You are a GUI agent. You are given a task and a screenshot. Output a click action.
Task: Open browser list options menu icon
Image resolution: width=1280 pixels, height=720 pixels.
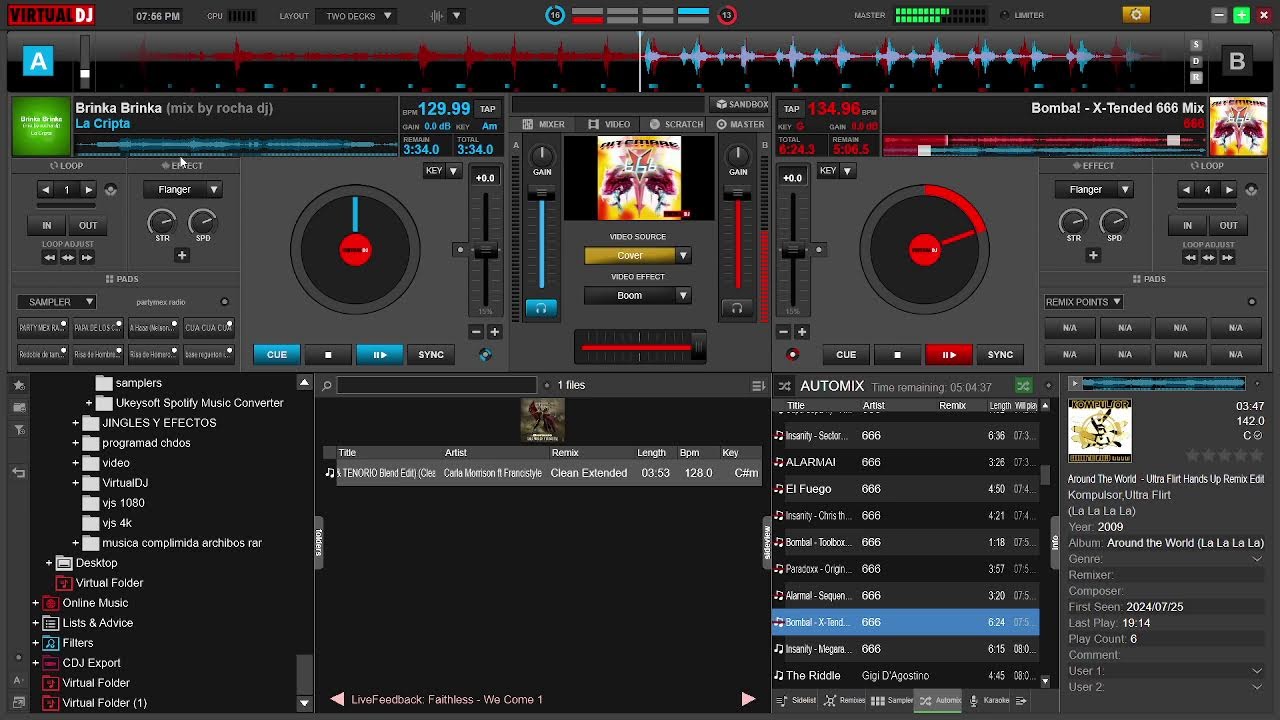(758, 385)
